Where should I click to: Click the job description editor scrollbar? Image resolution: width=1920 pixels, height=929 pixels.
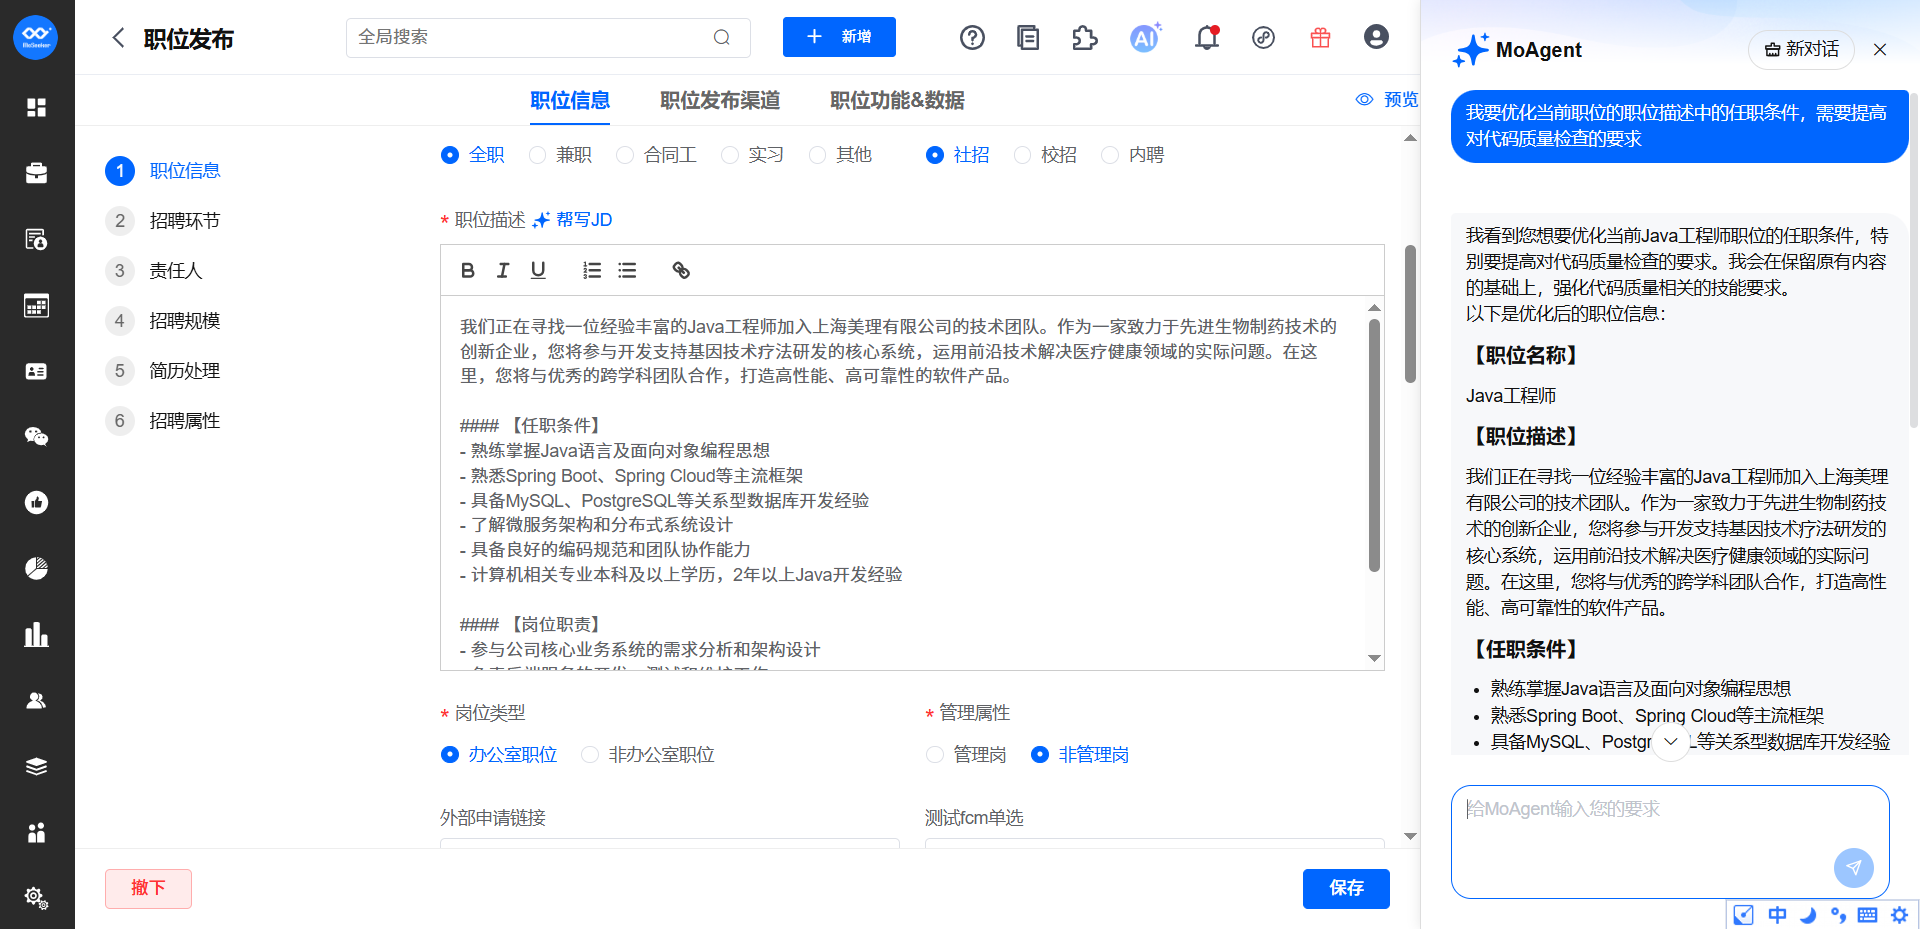point(1374,445)
